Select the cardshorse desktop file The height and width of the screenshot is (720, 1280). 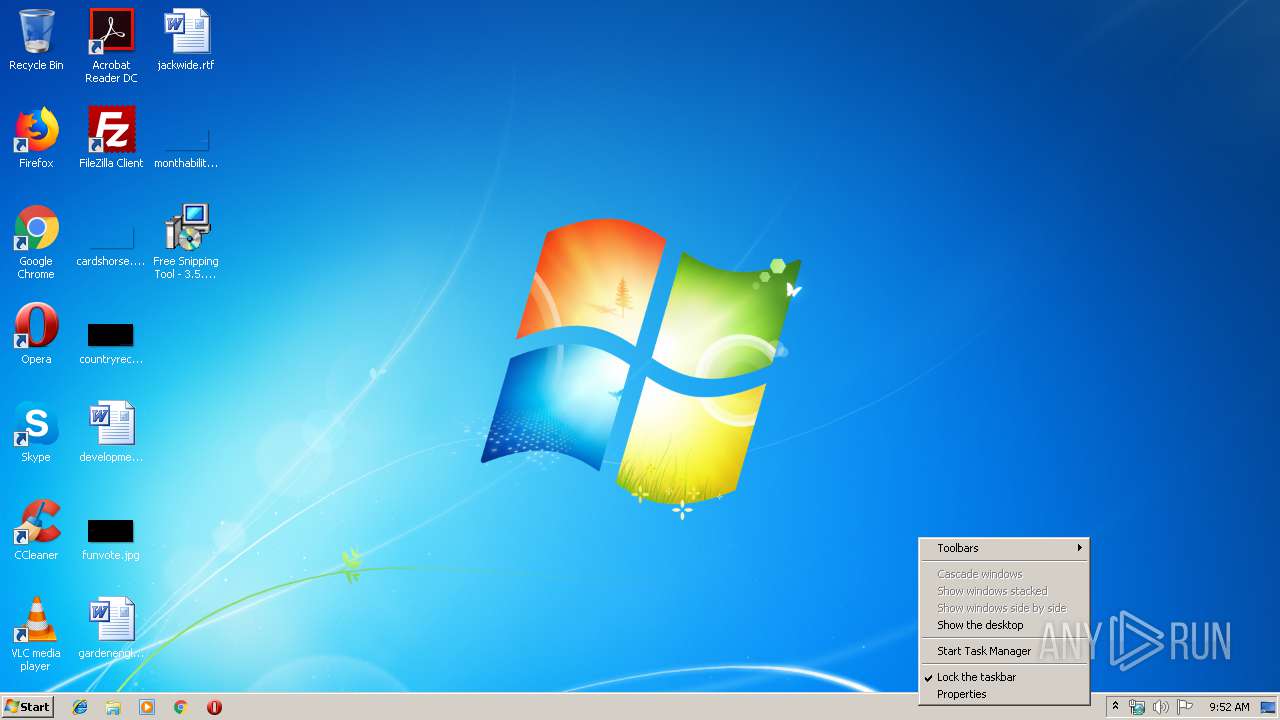tap(111, 247)
